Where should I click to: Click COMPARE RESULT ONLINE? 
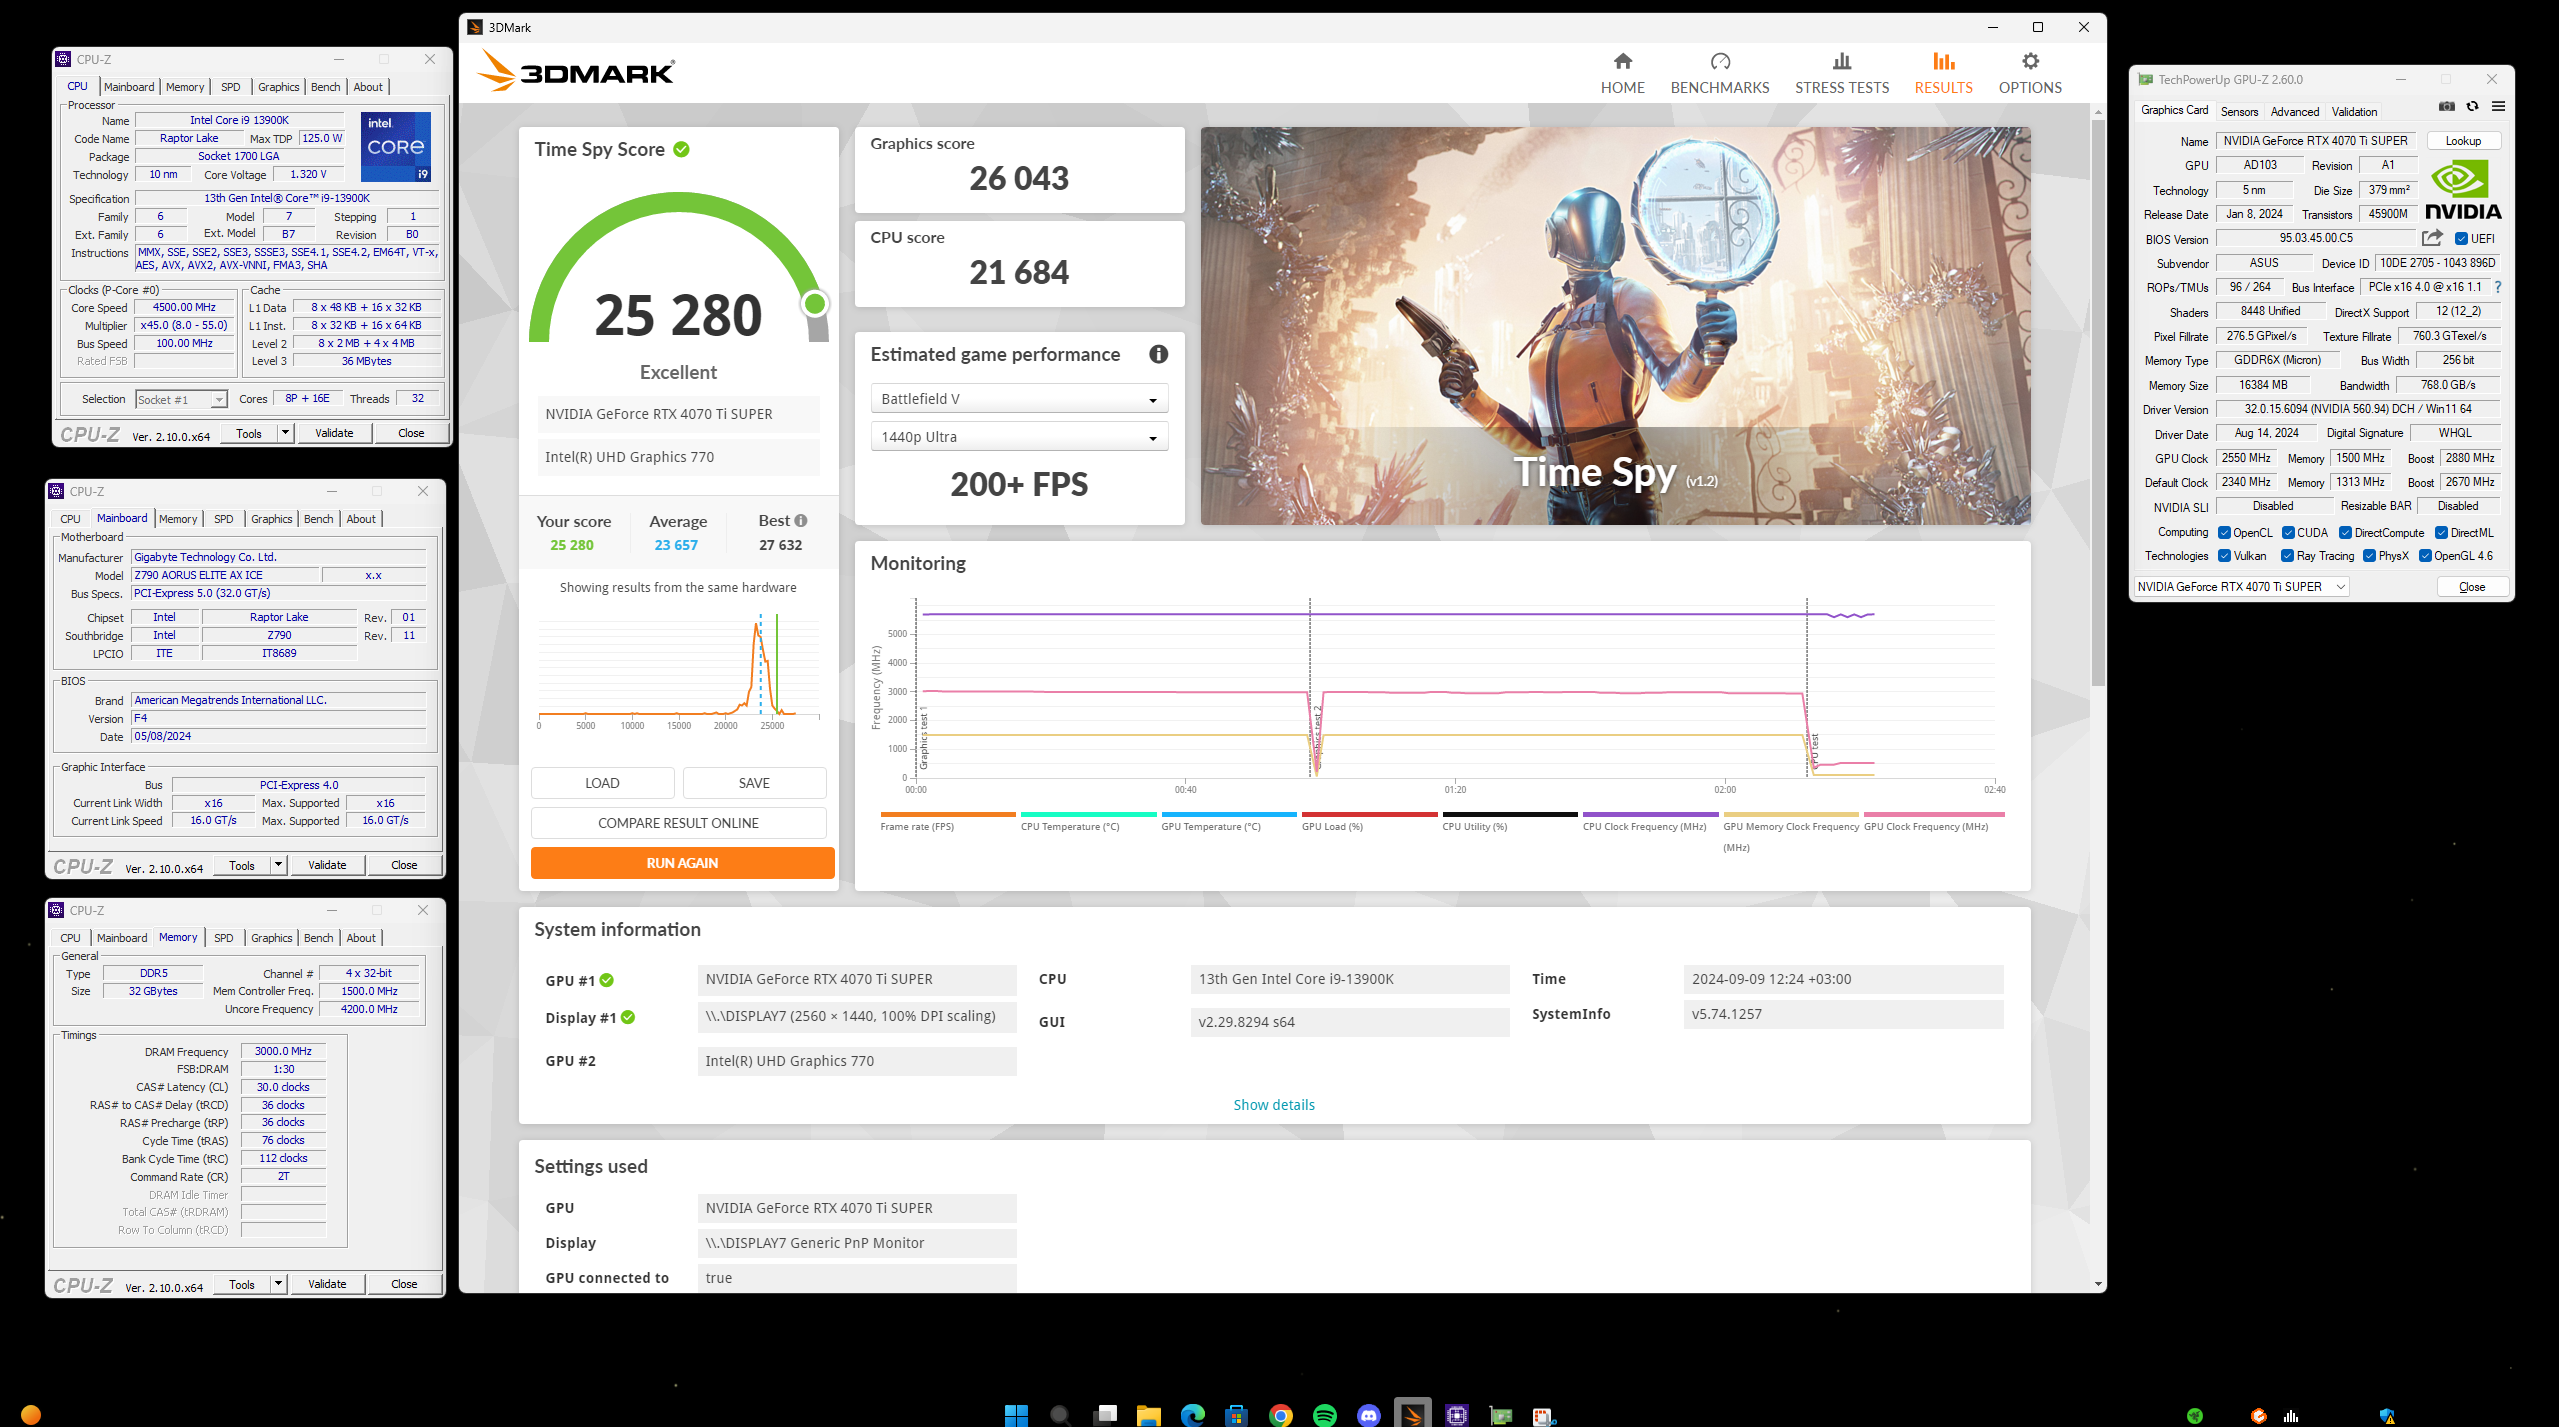click(678, 823)
